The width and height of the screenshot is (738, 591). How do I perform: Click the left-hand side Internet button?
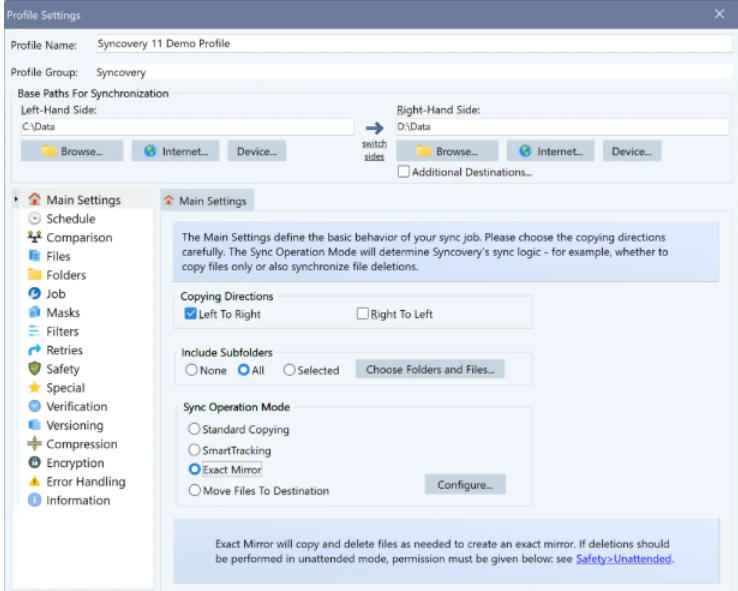coord(175,151)
